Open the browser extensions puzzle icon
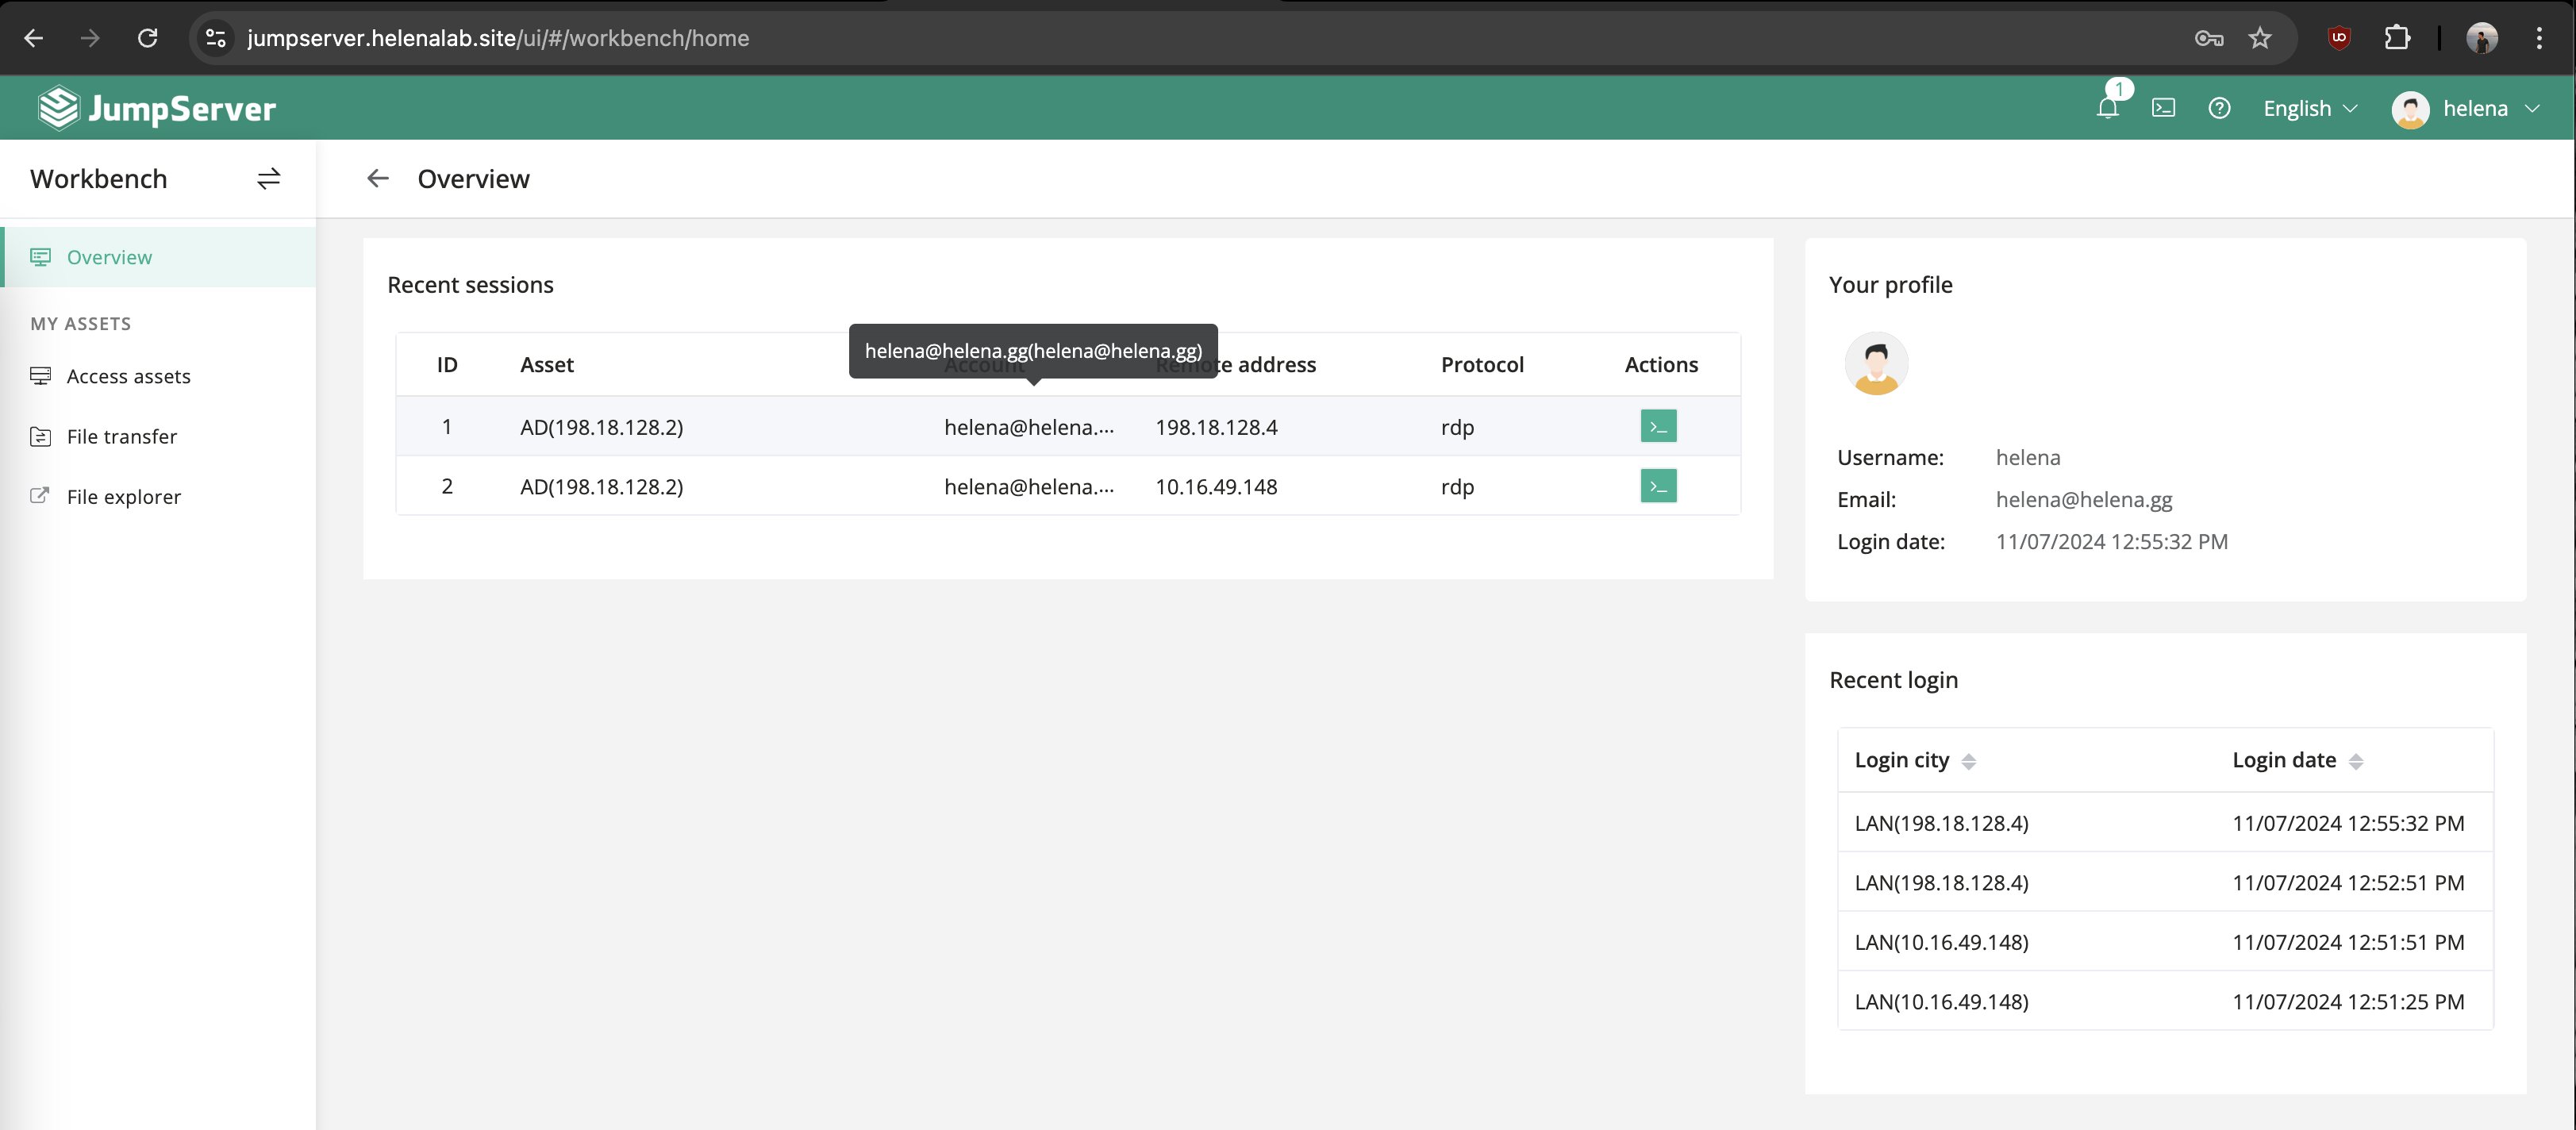2576x1130 pixels. point(2396,38)
